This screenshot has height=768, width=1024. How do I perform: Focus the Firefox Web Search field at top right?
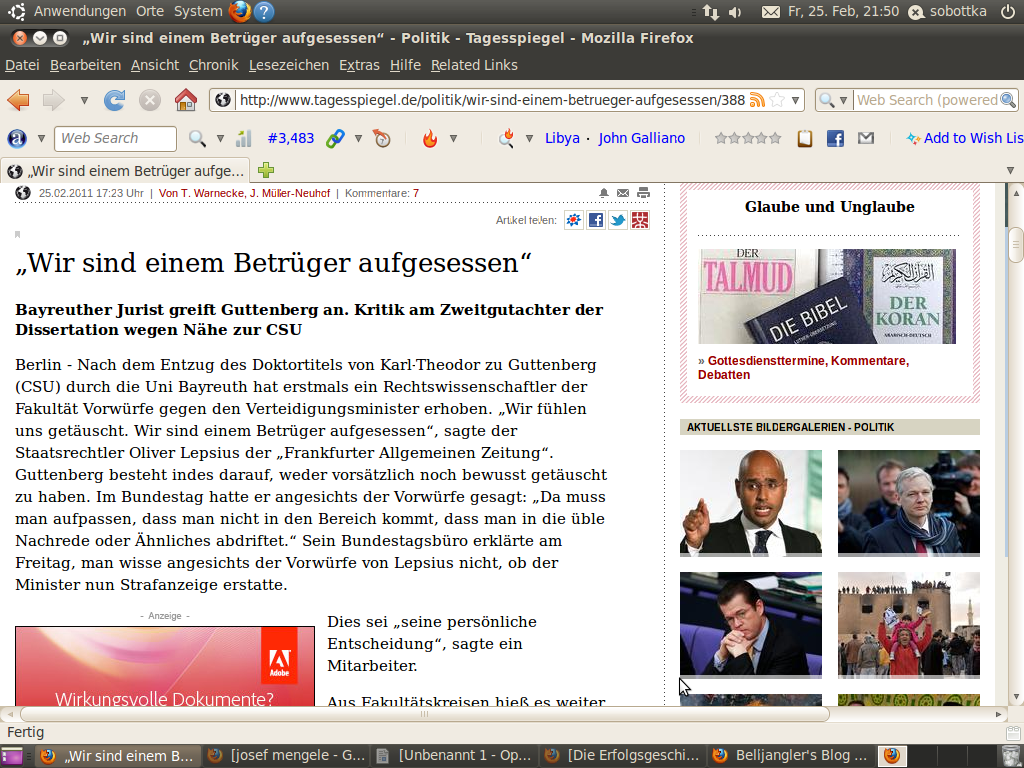[x=927, y=100]
